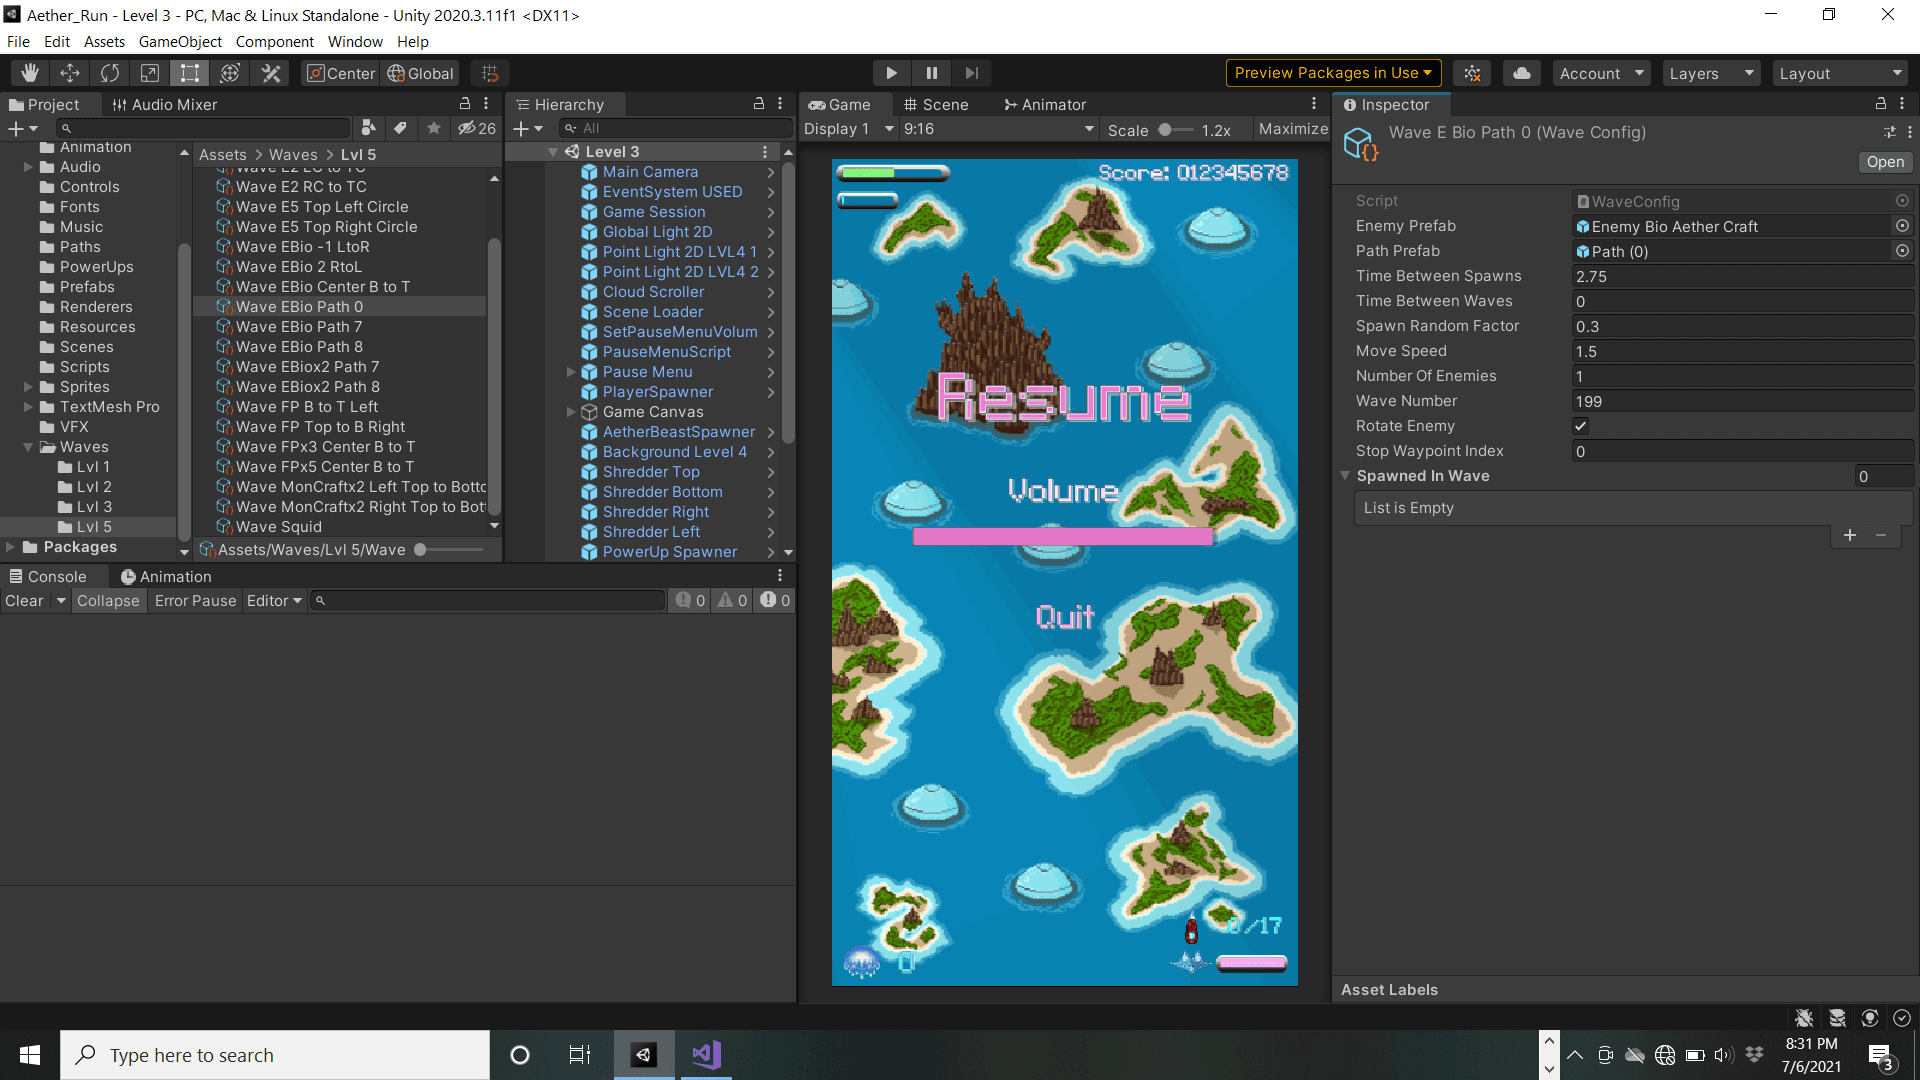
Task: Collapse the Spawned In Wave list
Action: pos(1346,476)
